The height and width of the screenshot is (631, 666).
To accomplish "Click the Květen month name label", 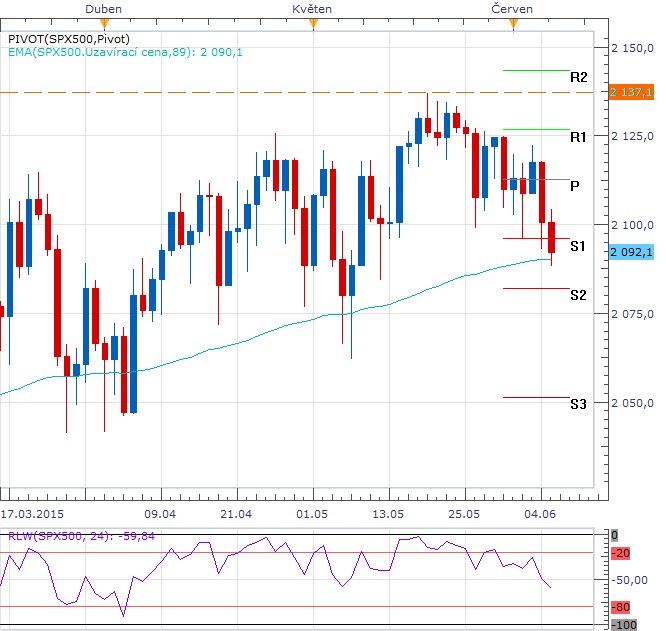I will point(312,9).
